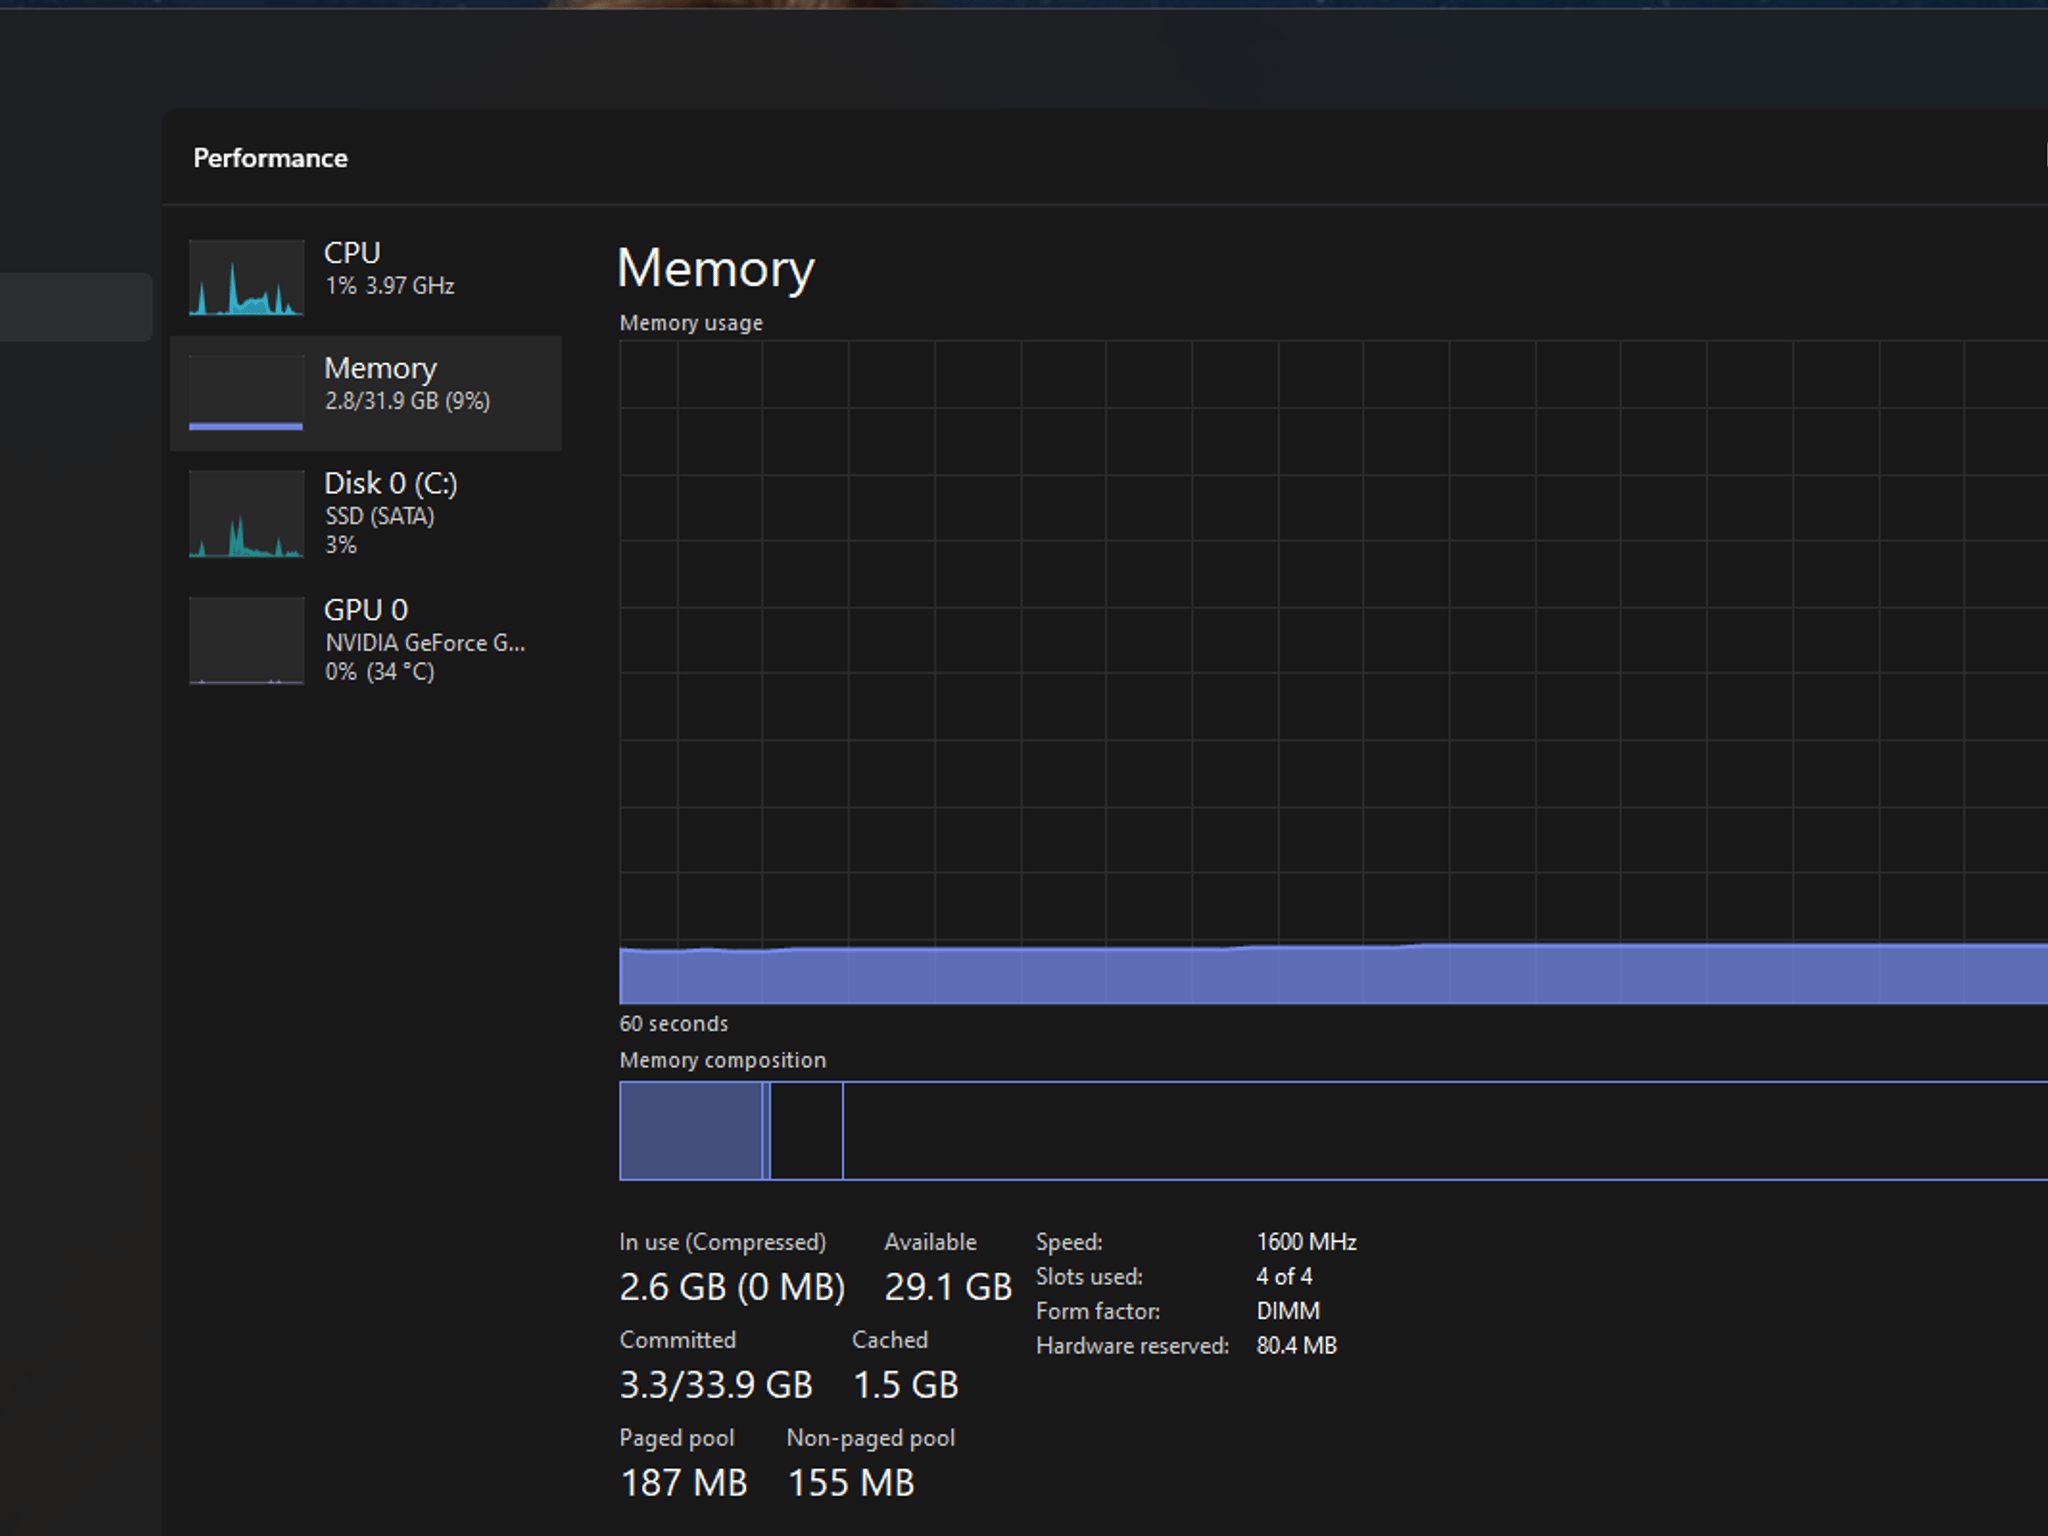The width and height of the screenshot is (2048, 1536).
Task: Click the in-use segment of Memory composition
Action: pos(691,1131)
